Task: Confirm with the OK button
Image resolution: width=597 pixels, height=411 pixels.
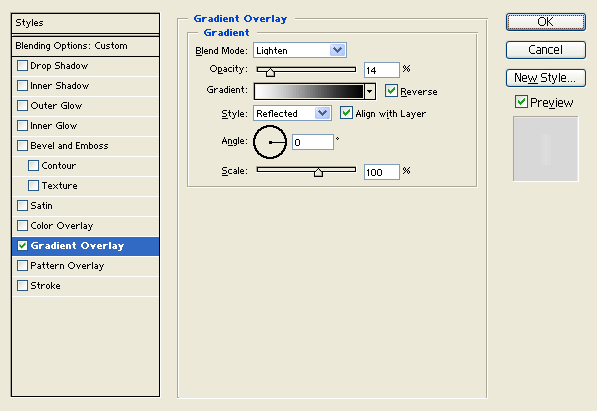Action: [x=546, y=22]
